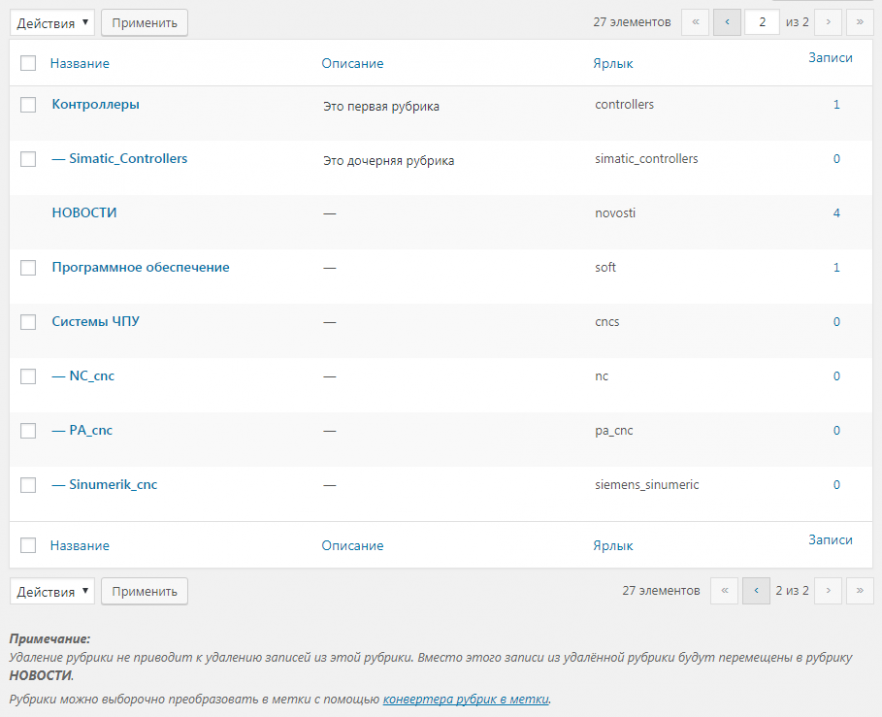
Task: Toggle select-all checkbox in table header
Action: coord(28,63)
